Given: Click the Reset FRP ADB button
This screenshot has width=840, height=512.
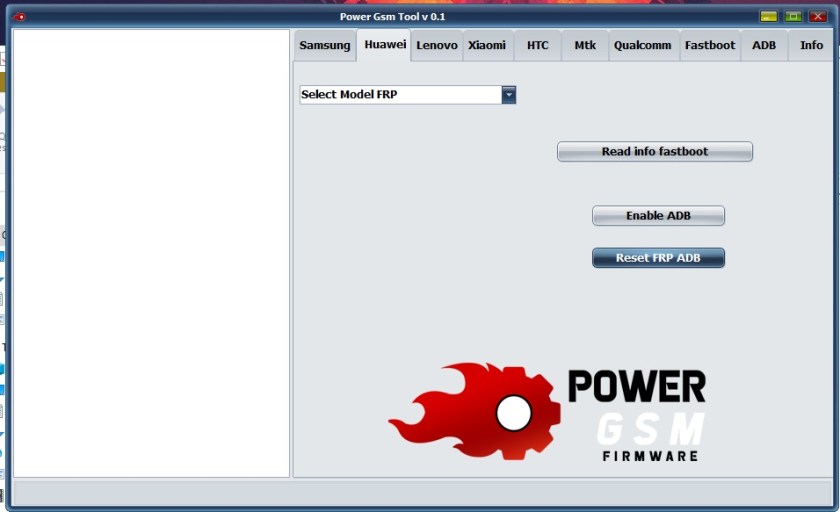Looking at the screenshot, I should click(658, 258).
